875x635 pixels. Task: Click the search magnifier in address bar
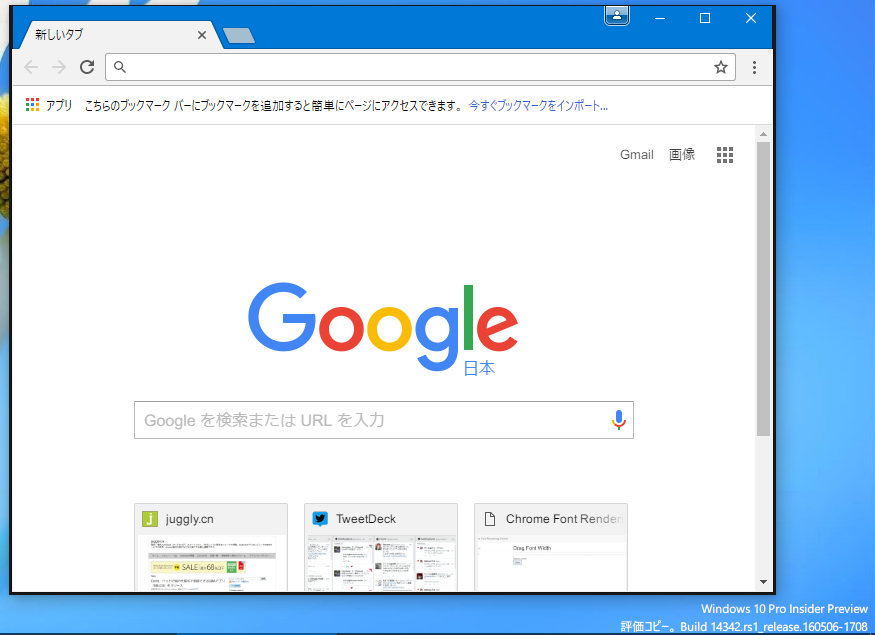(119, 68)
